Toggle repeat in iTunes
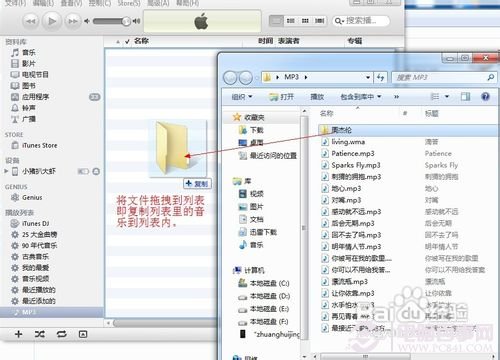Image resolution: width=500 pixels, height=360 pixels. (61, 334)
